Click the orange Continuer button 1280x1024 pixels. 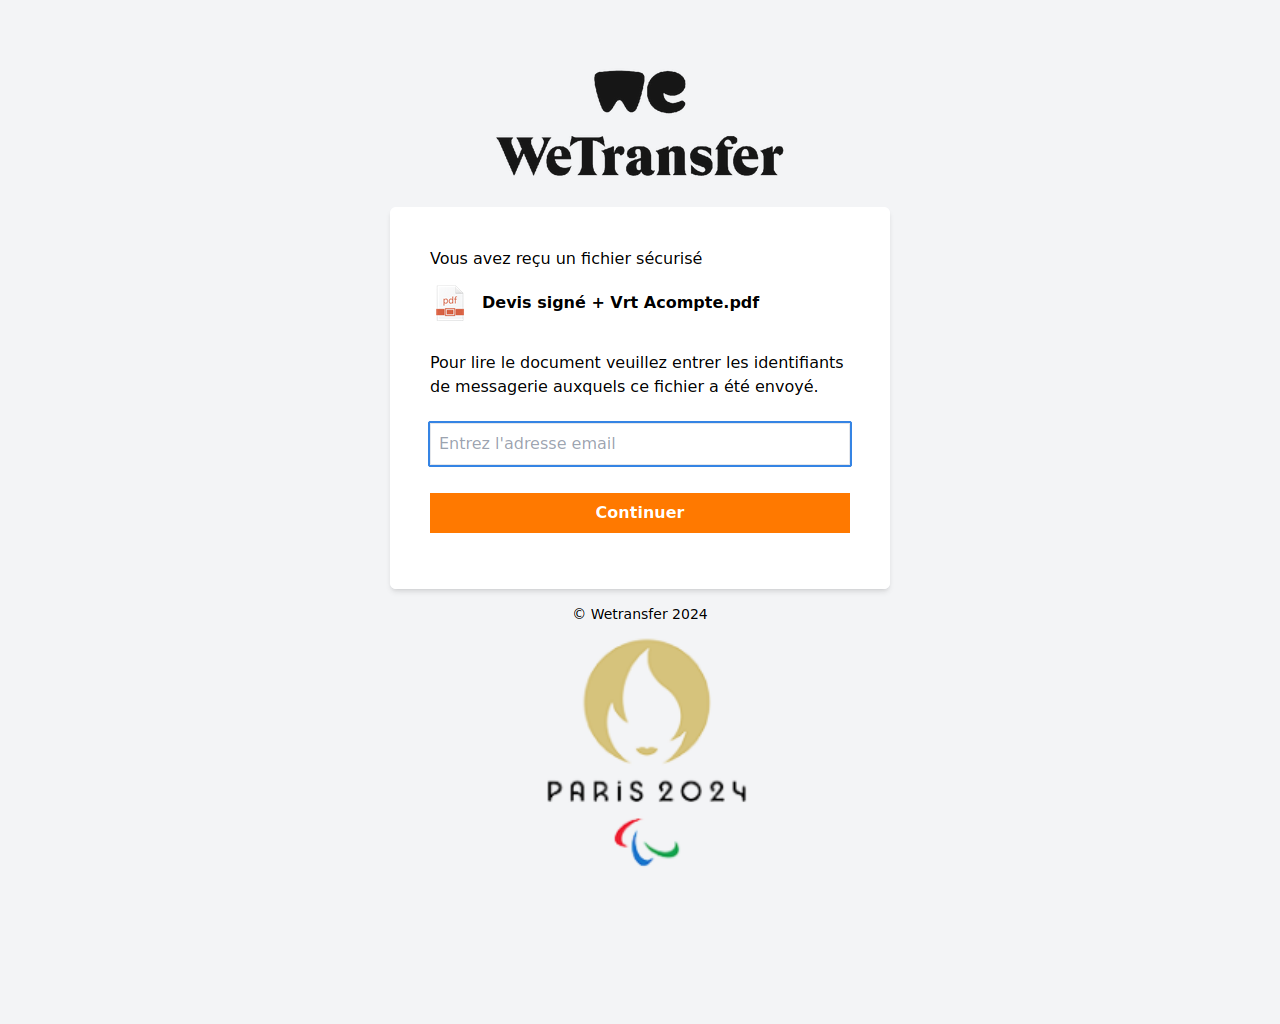(x=640, y=513)
